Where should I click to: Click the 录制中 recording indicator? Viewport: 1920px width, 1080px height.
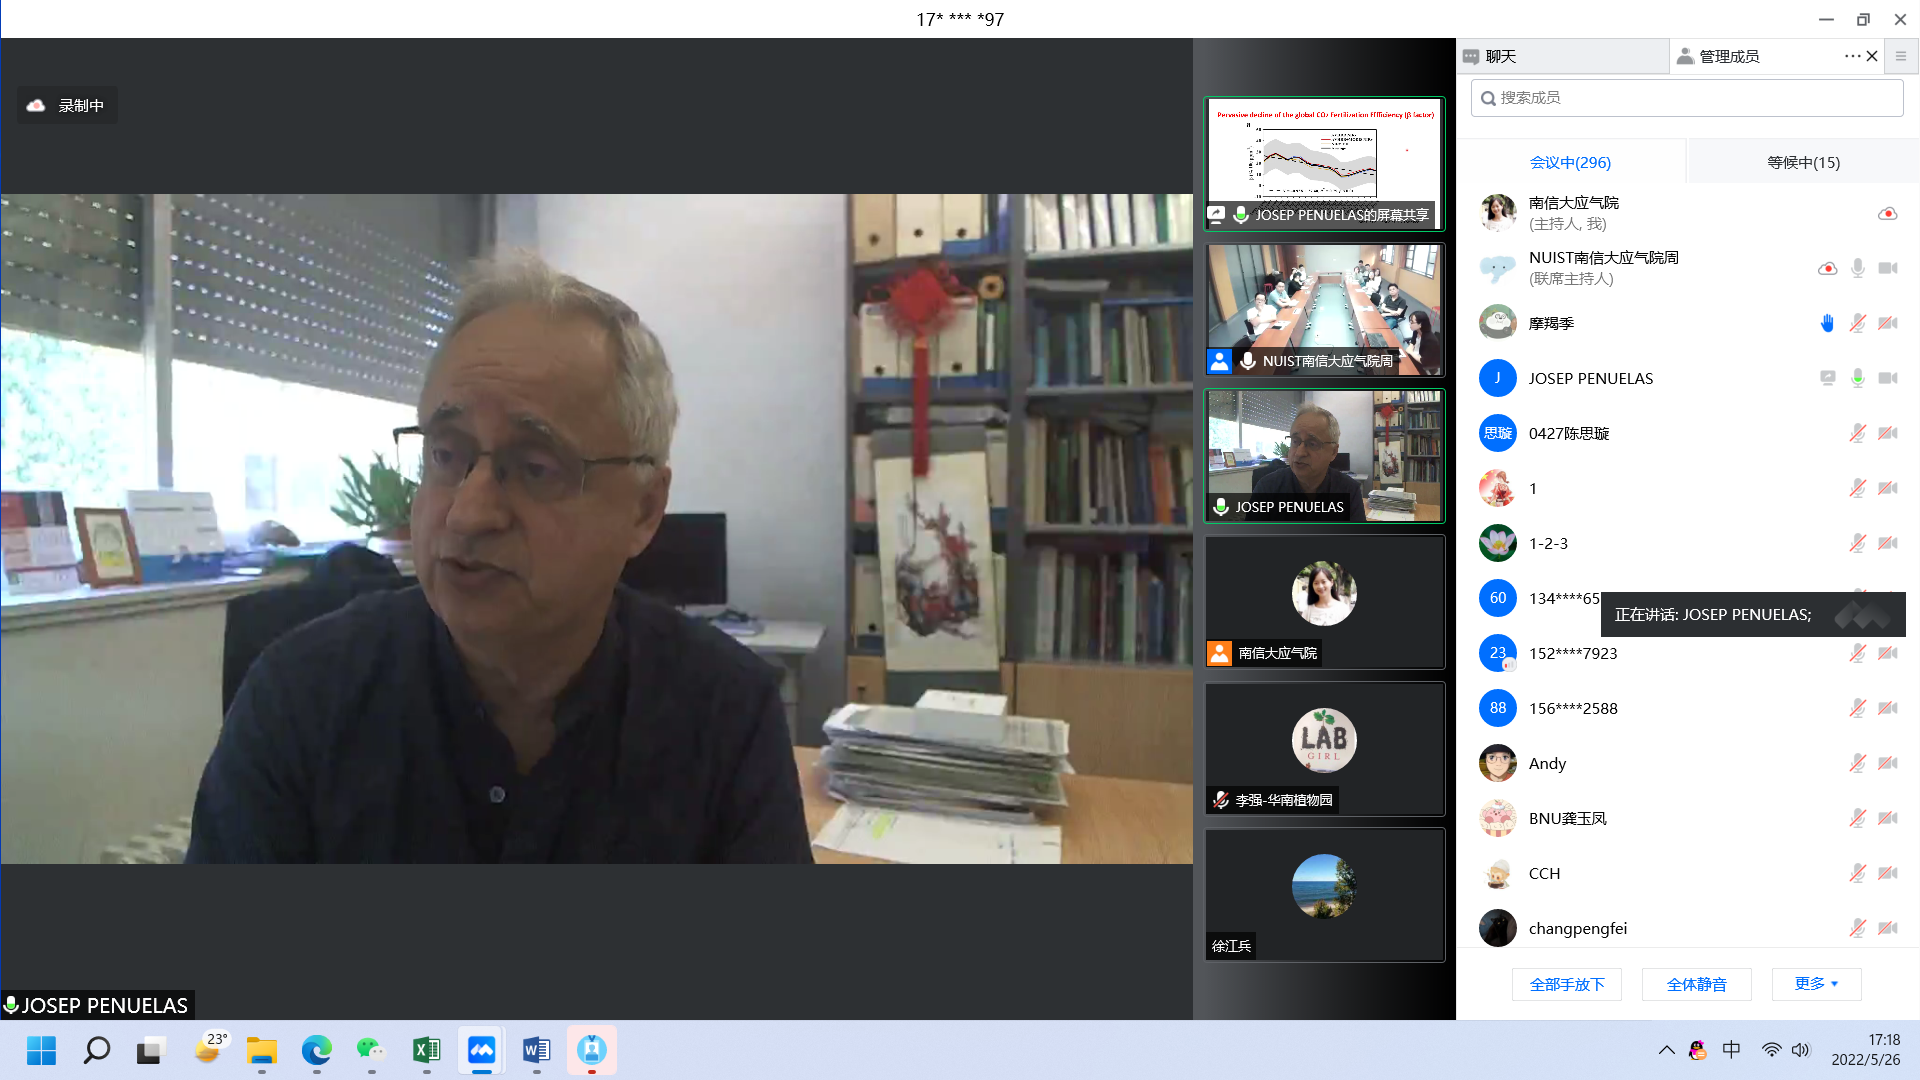pyautogui.click(x=67, y=105)
